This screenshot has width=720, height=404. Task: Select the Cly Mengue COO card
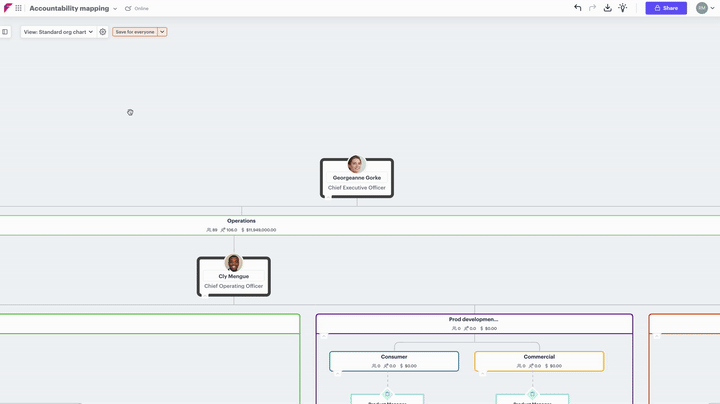click(x=234, y=277)
